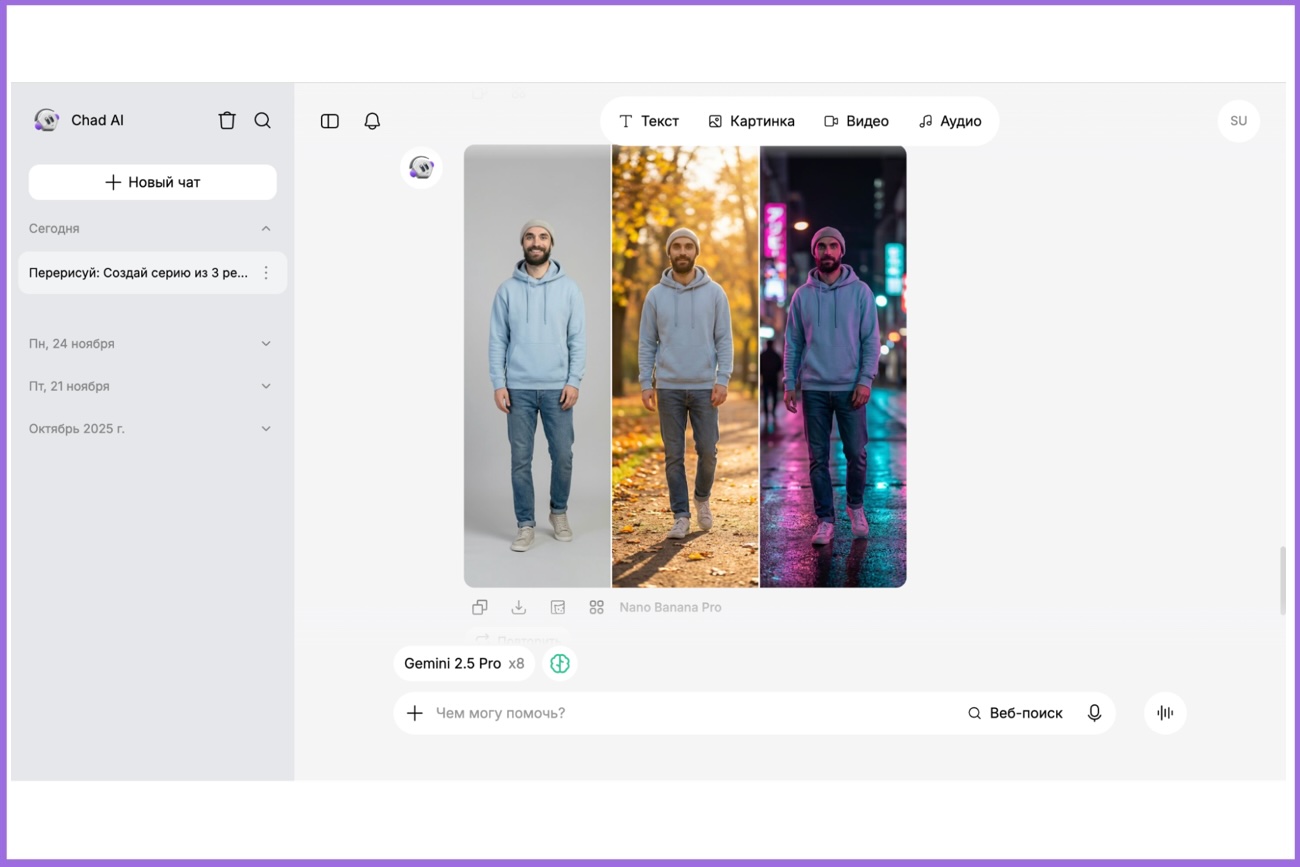Open chat search with magnifier icon
1300x867 pixels.
[x=263, y=120]
